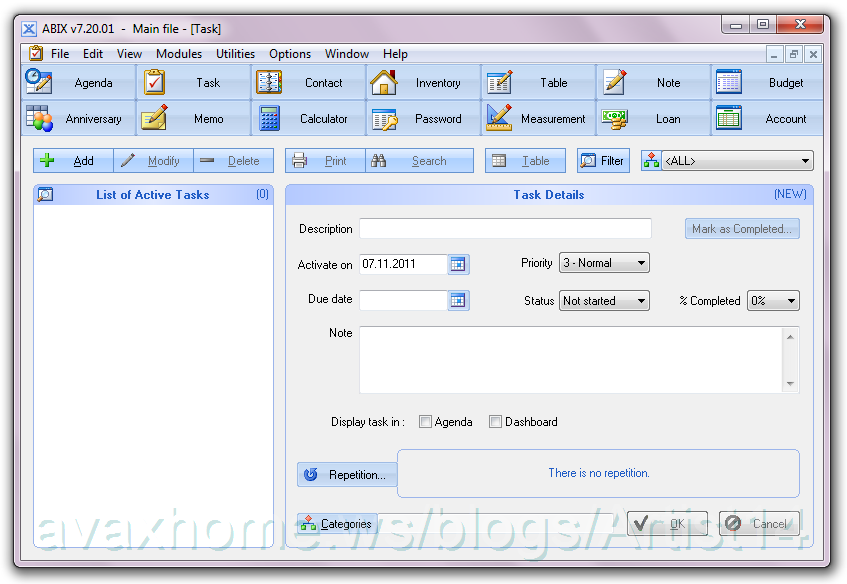Click Note scrollbar up arrow

(790, 337)
